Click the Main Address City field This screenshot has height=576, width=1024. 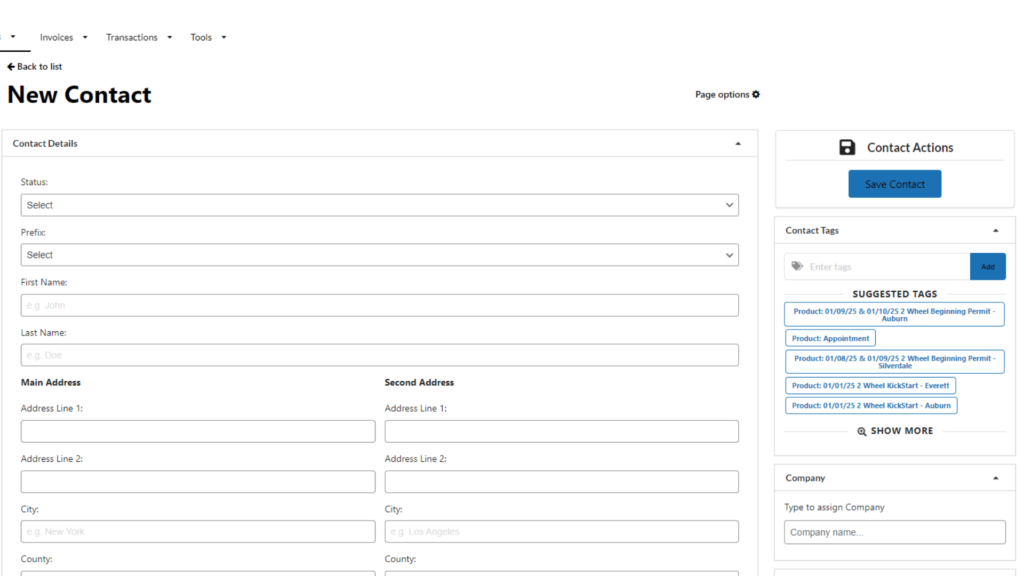pos(198,532)
